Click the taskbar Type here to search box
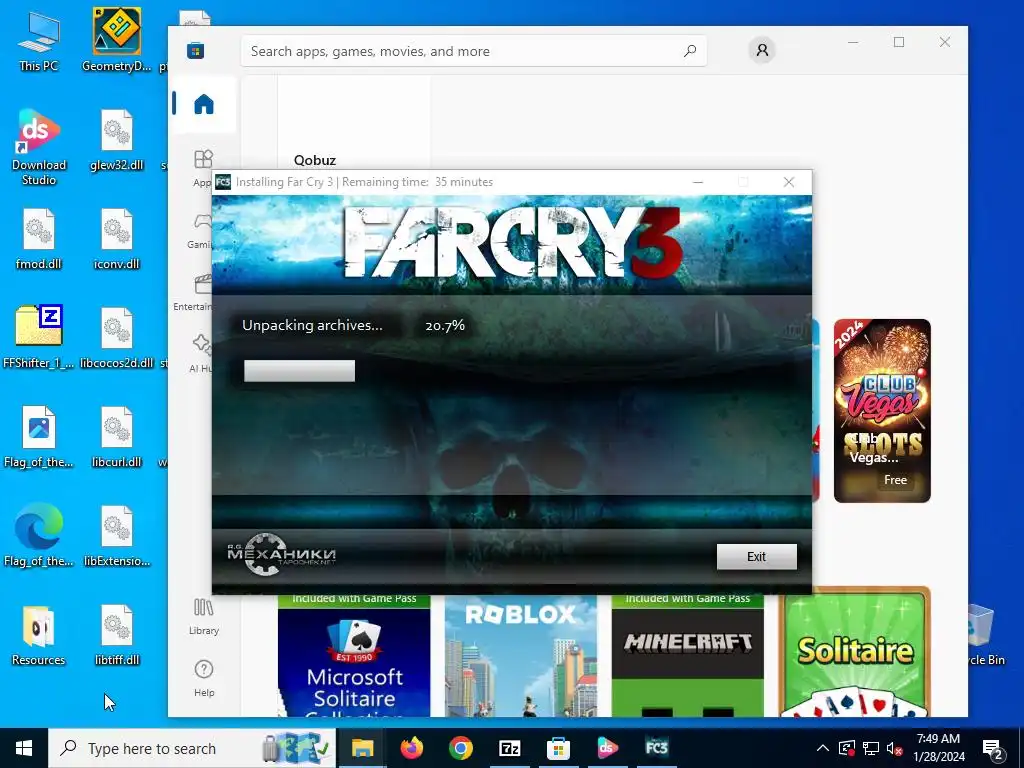 pos(192,748)
